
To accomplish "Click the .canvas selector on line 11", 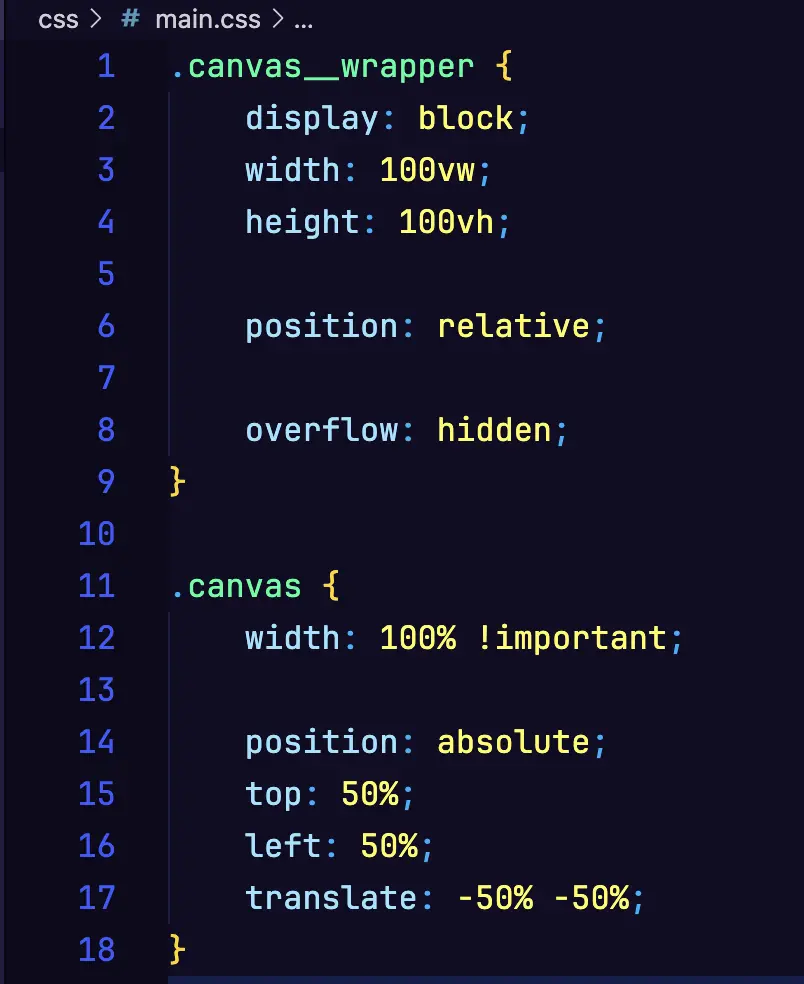I will (236, 585).
